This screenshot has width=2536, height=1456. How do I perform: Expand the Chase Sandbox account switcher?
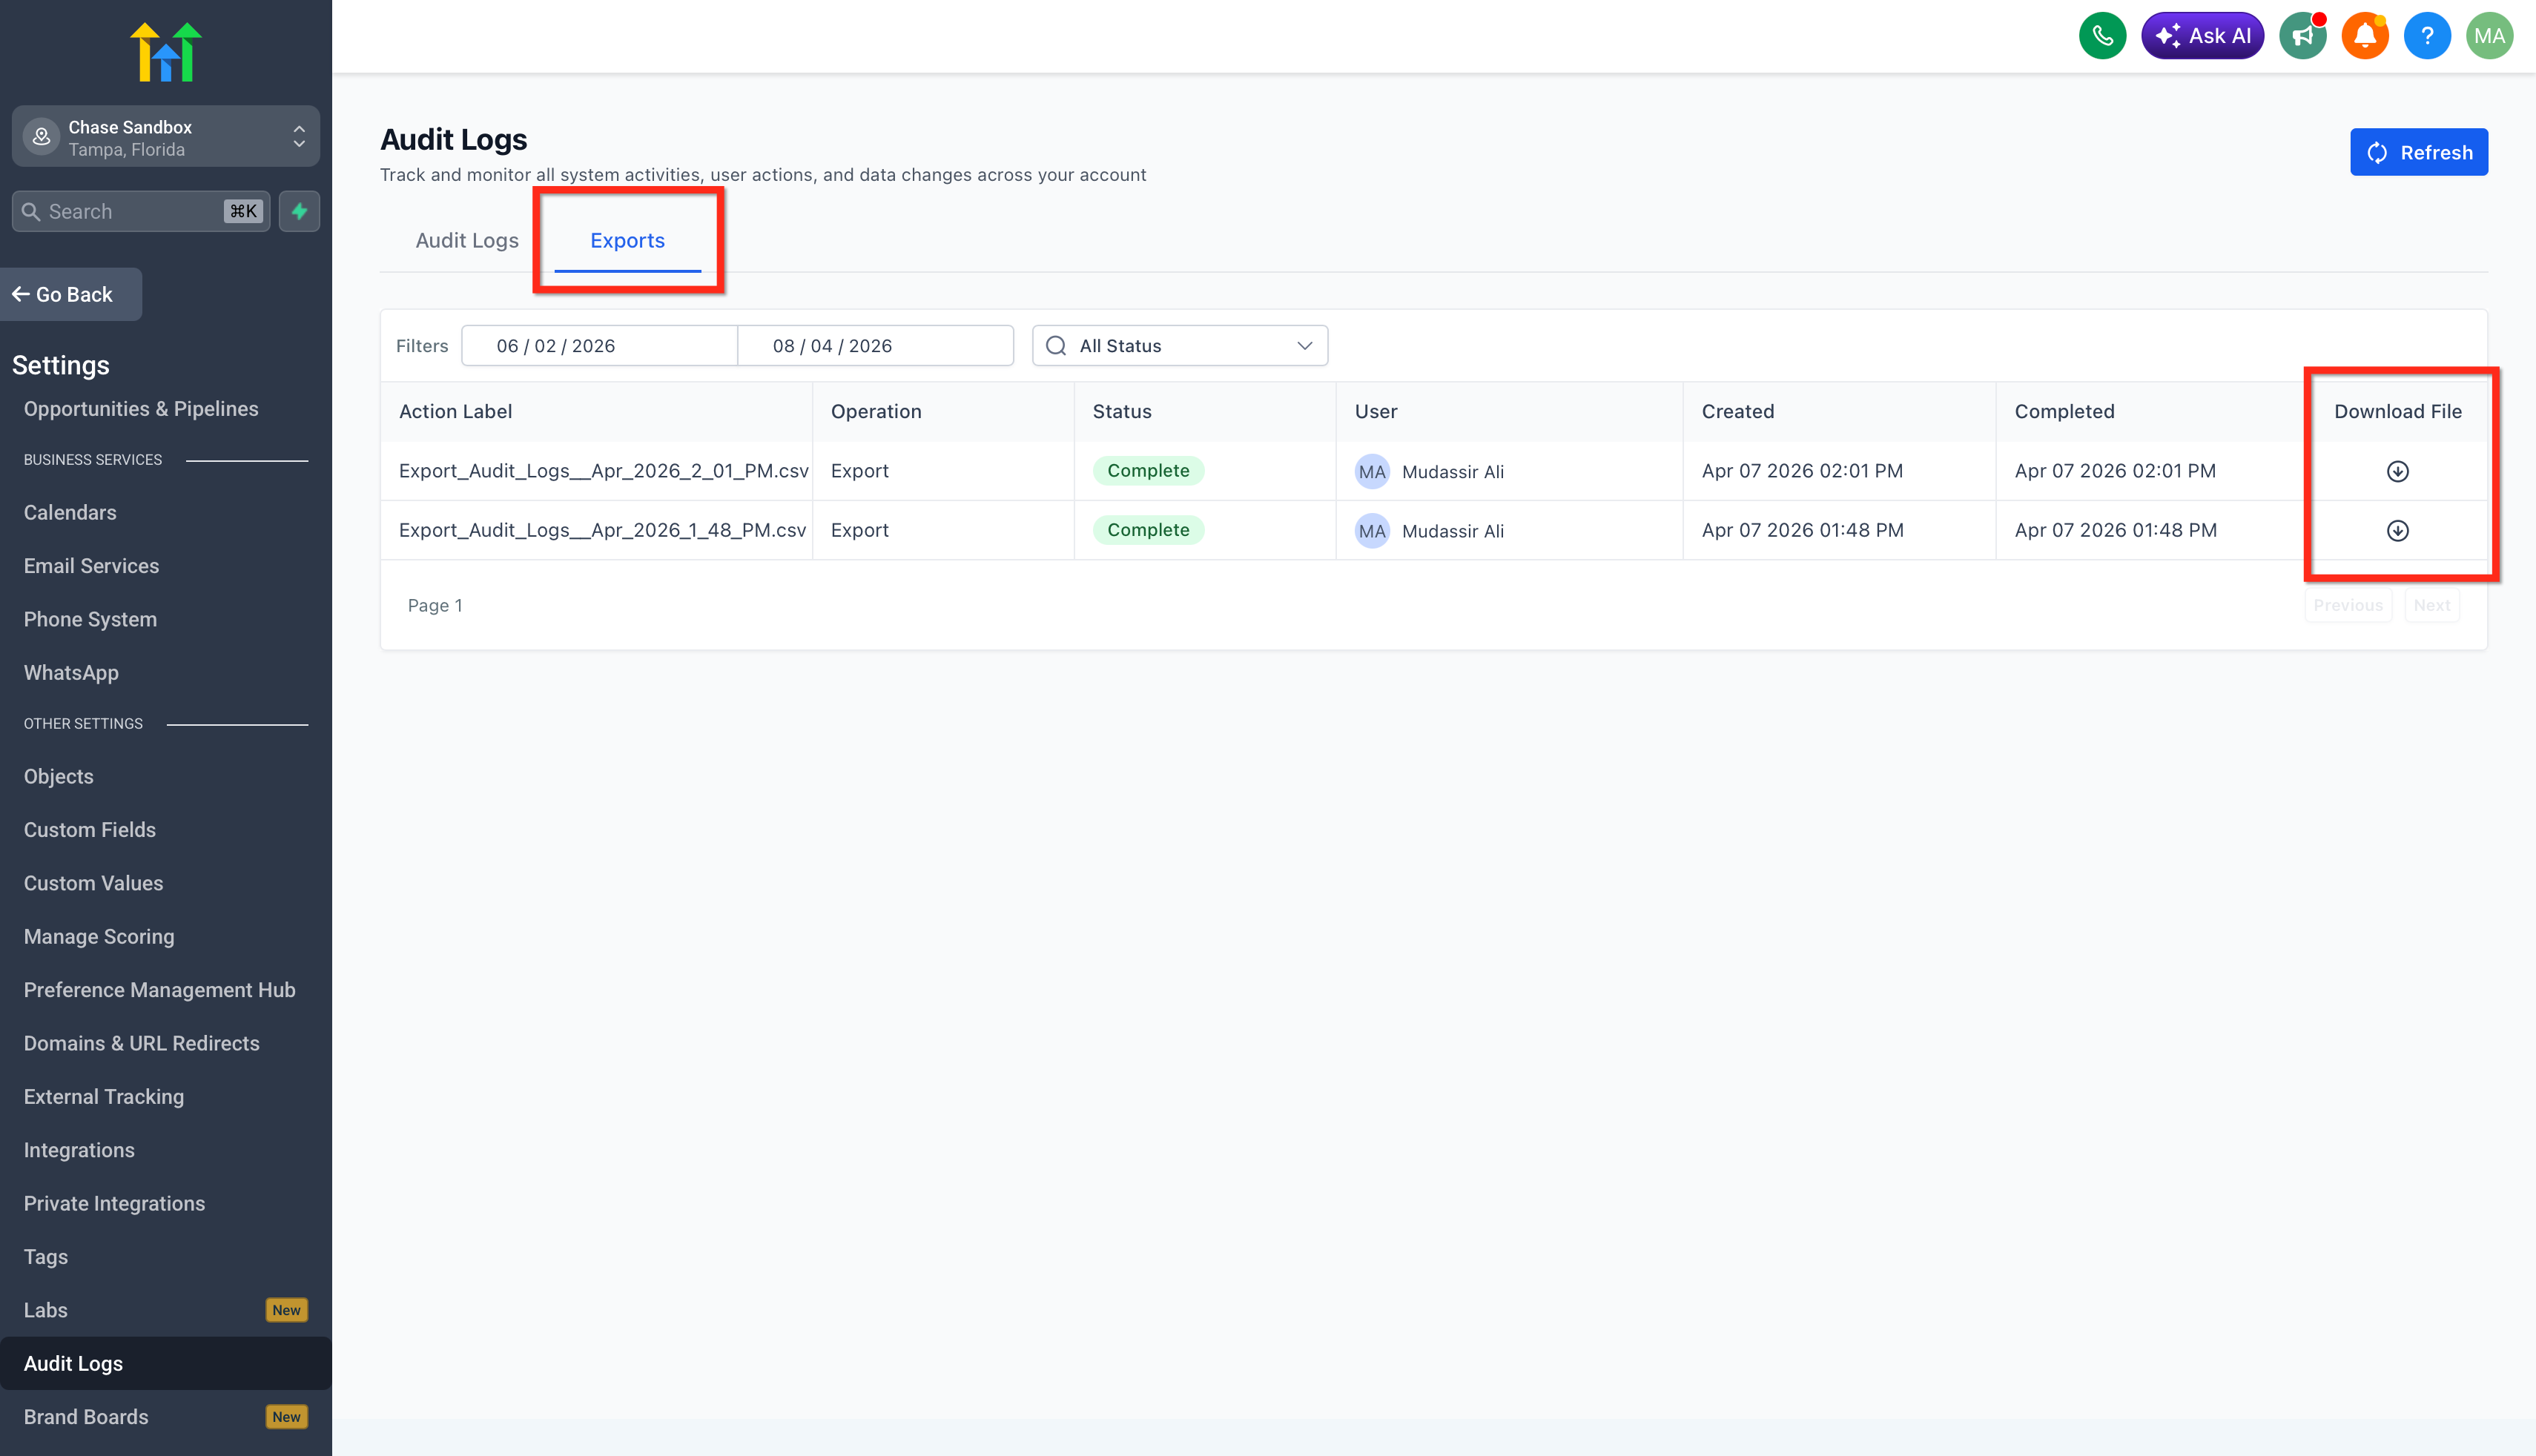point(166,137)
